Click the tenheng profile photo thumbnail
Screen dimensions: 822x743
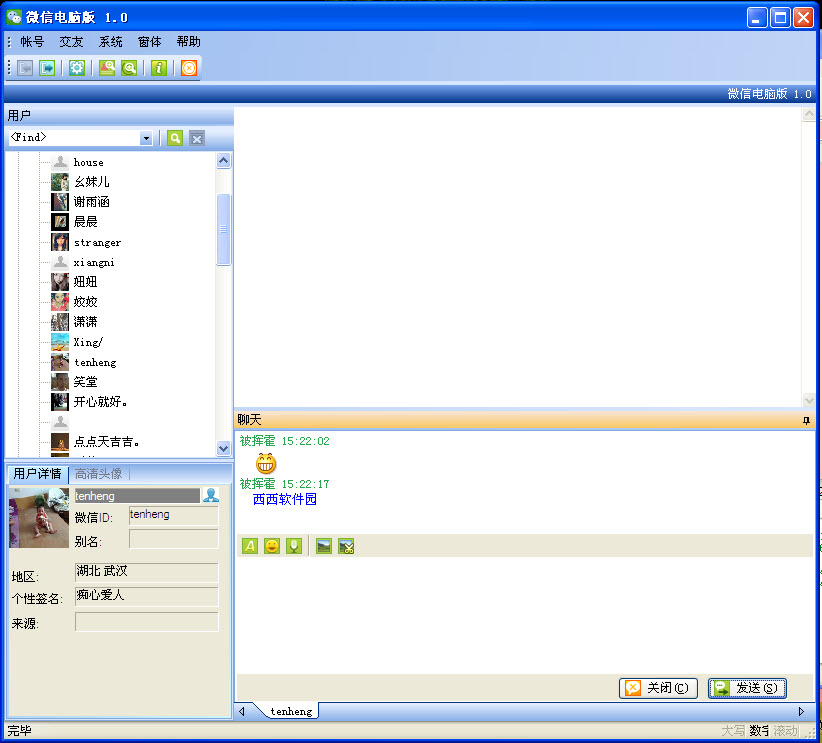click(39, 518)
